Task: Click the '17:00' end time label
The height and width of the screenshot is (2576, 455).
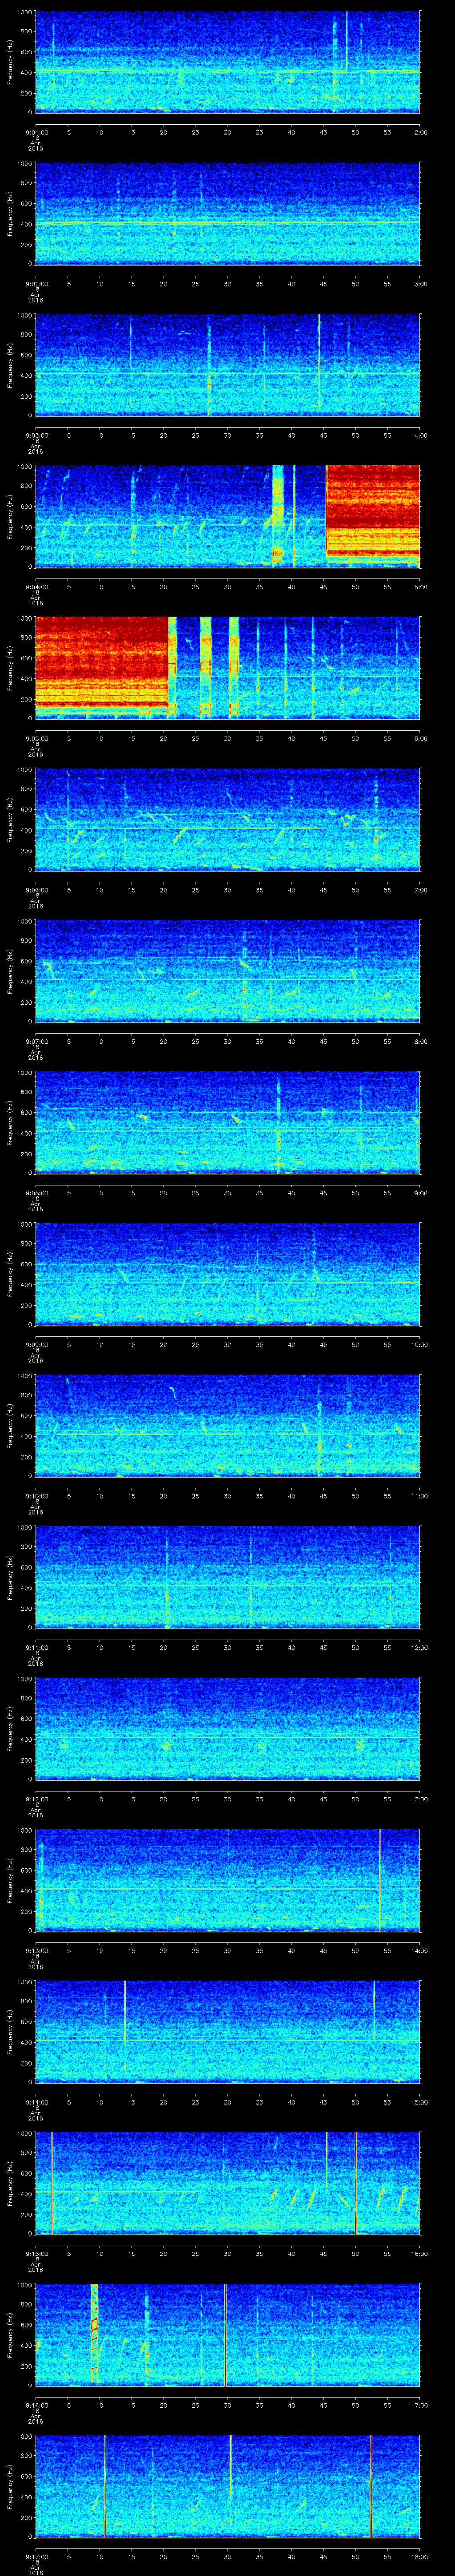Action: (419, 2405)
